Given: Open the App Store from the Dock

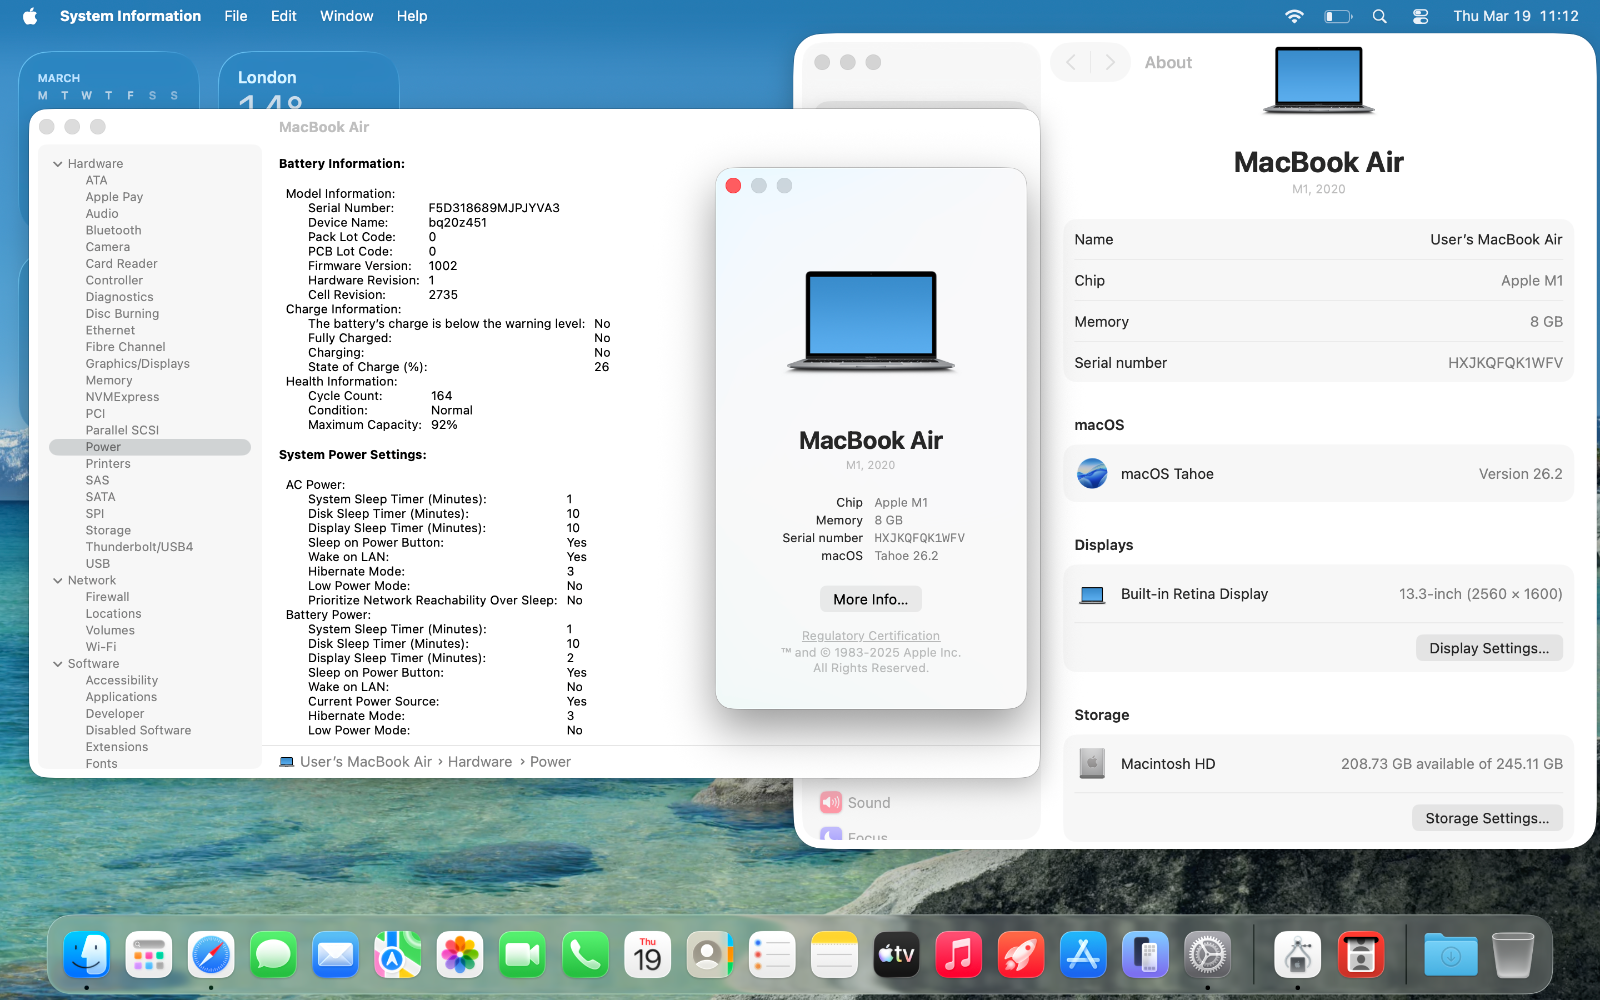Looking at the screenshot, I should coord(1083,955).
